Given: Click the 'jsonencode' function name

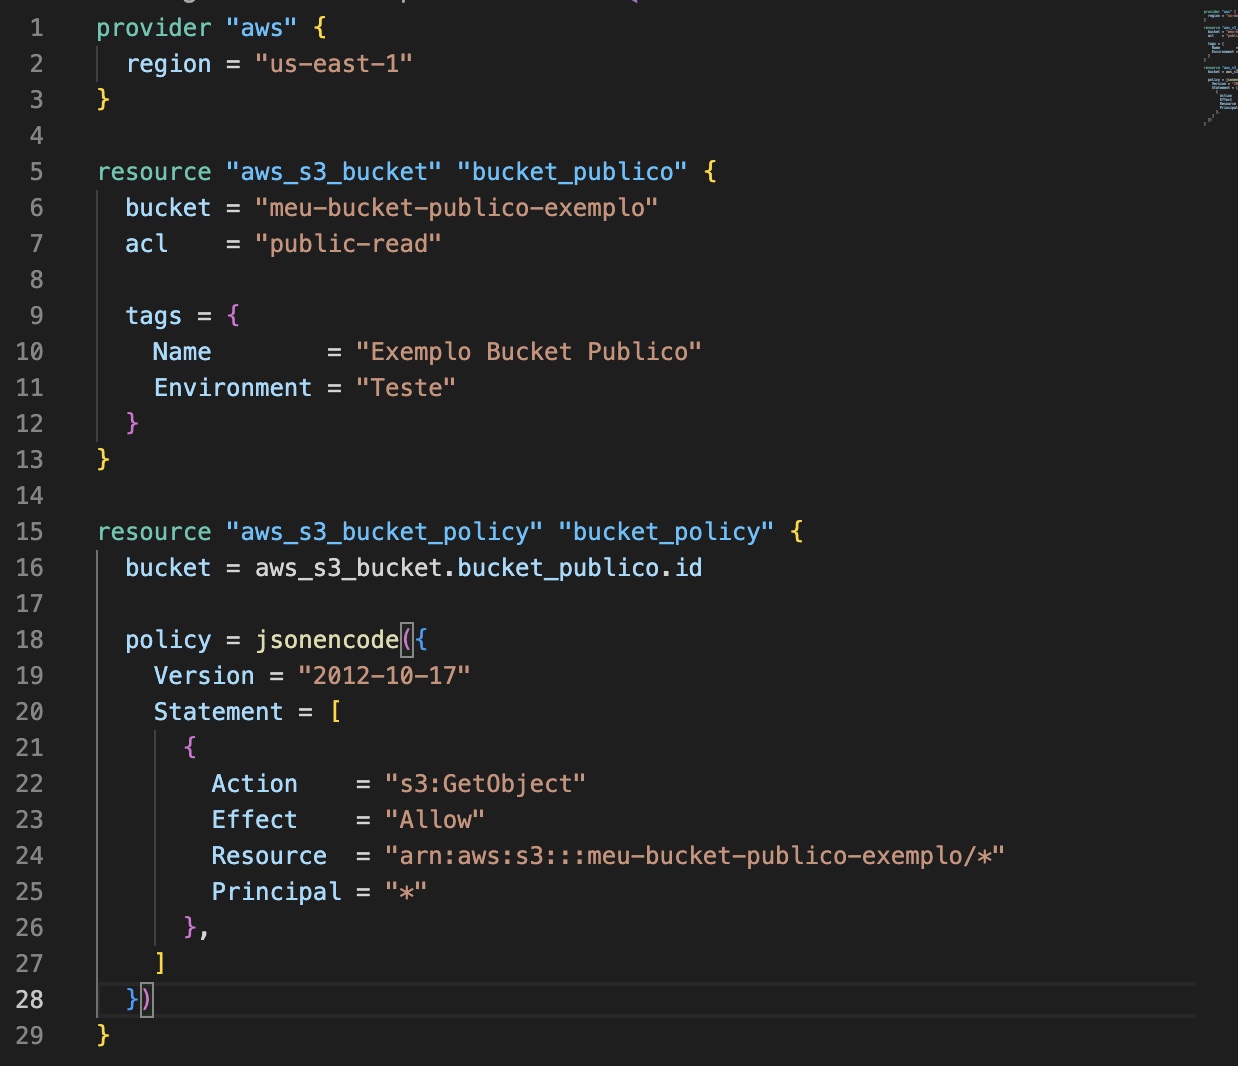Looking at the screenshot, I should (327, 641).
